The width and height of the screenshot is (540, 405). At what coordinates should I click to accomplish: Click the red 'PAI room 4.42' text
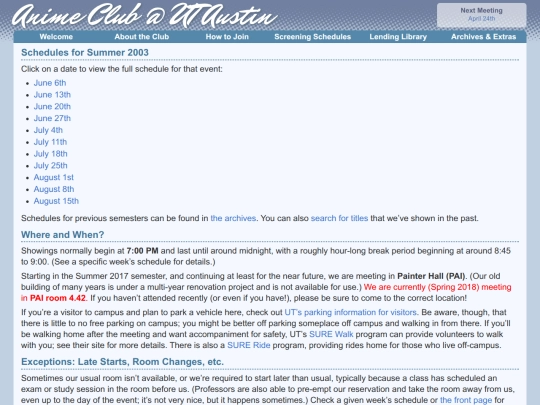[58, 298]
